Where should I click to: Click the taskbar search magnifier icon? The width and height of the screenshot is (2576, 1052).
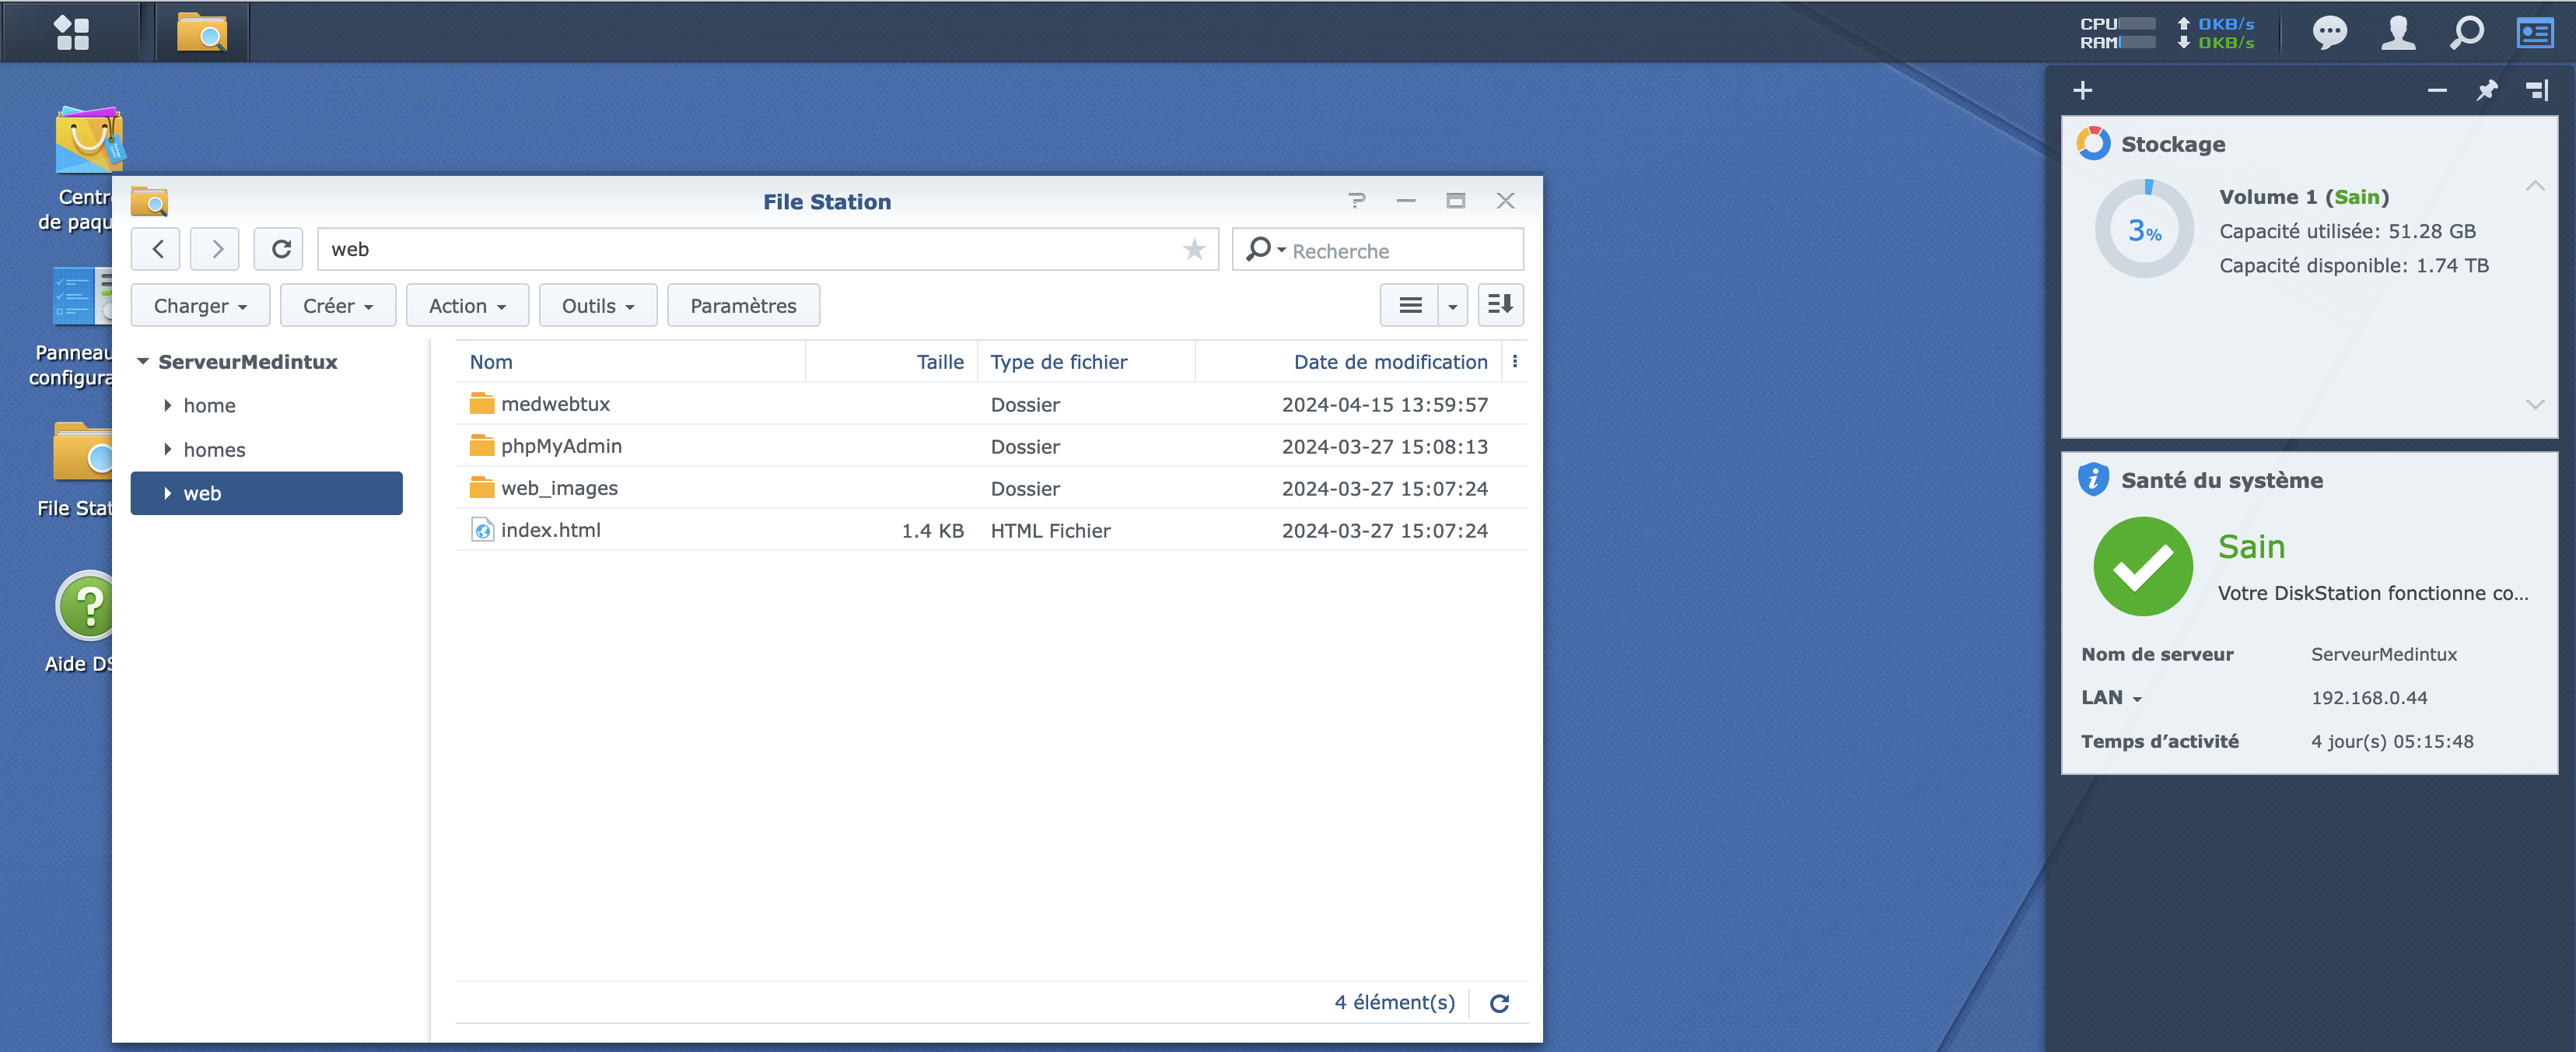click(2466, 32)
